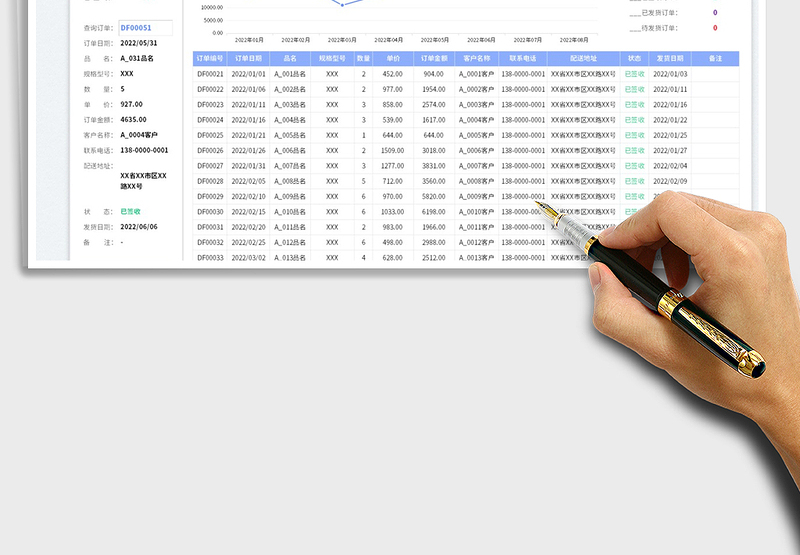Viewport: 800px width, 555px height.
Task: Click the 品名 column header
Action: click(x=290, y=59)
